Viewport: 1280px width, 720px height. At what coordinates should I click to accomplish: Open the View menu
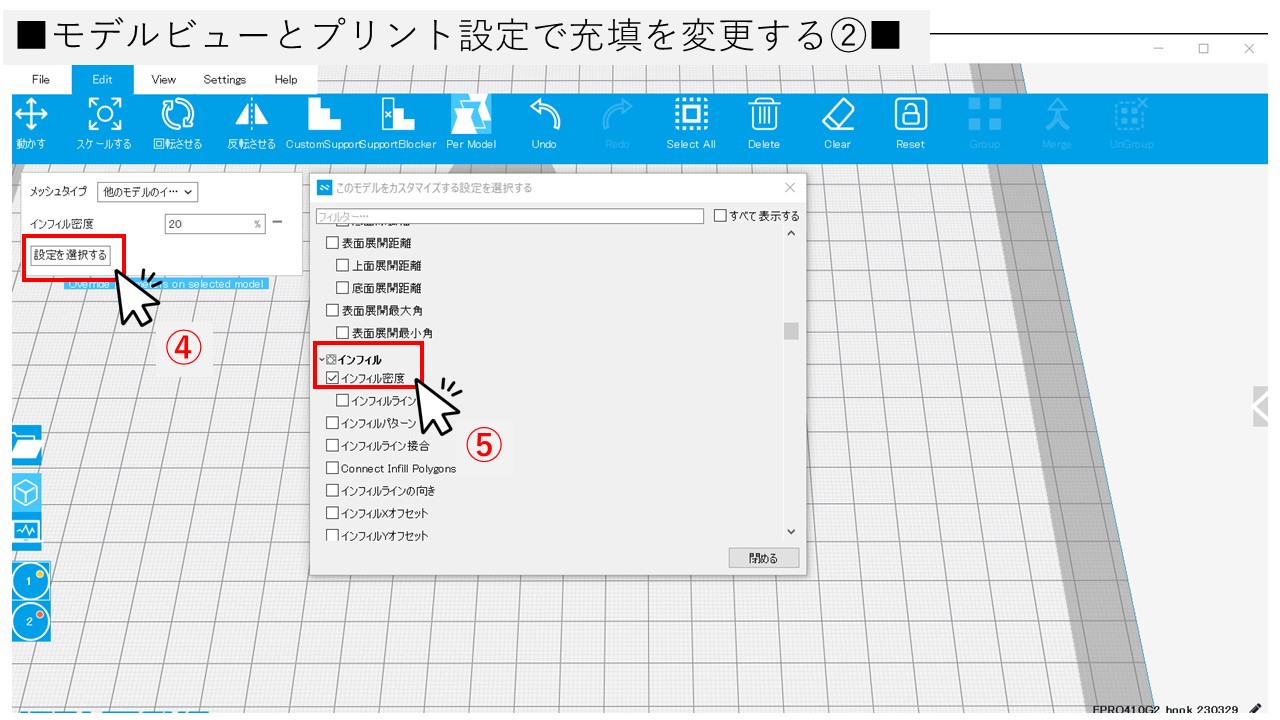(x=163, y=80)
